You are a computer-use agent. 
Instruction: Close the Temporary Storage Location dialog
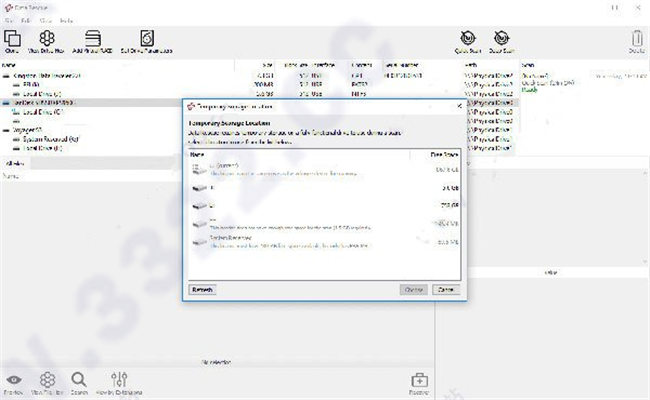point(459,107)
